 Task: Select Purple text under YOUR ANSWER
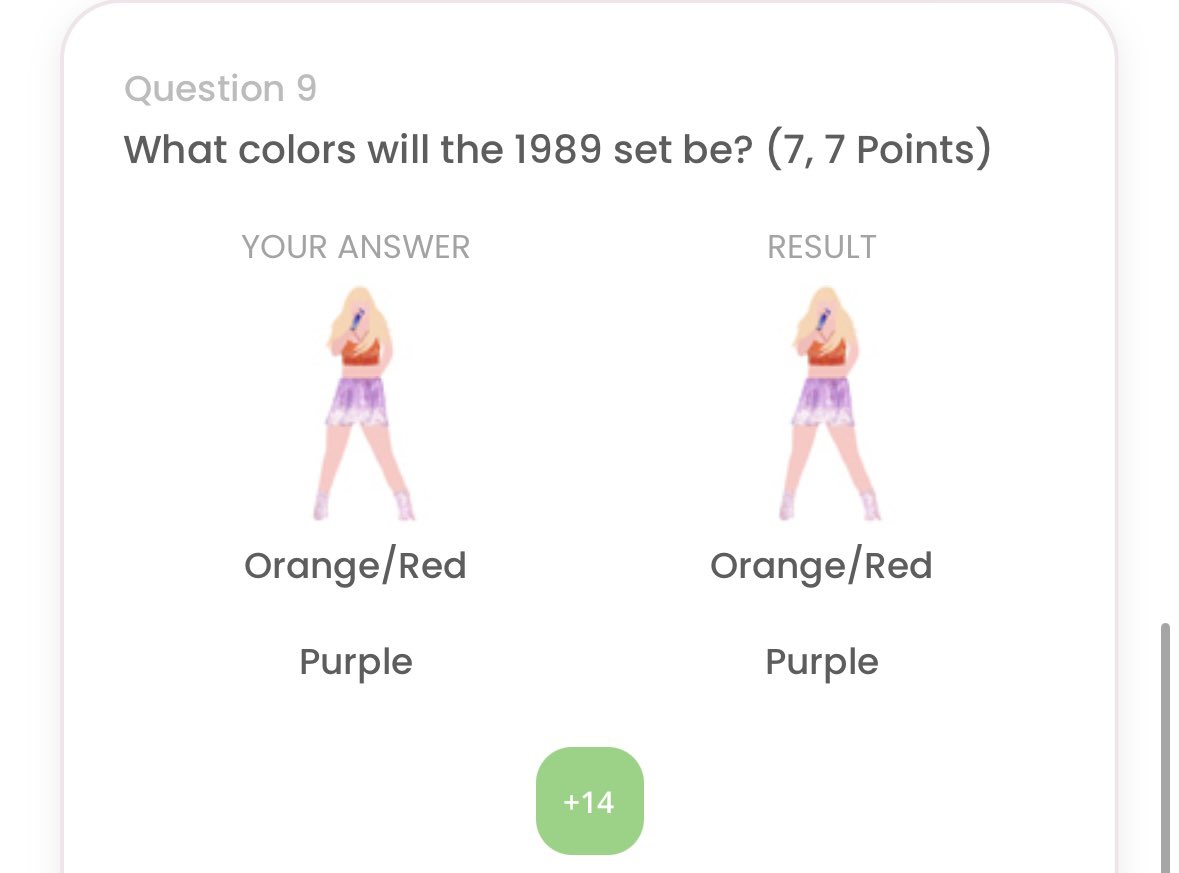pyautogui.click(x=356, y=662)
